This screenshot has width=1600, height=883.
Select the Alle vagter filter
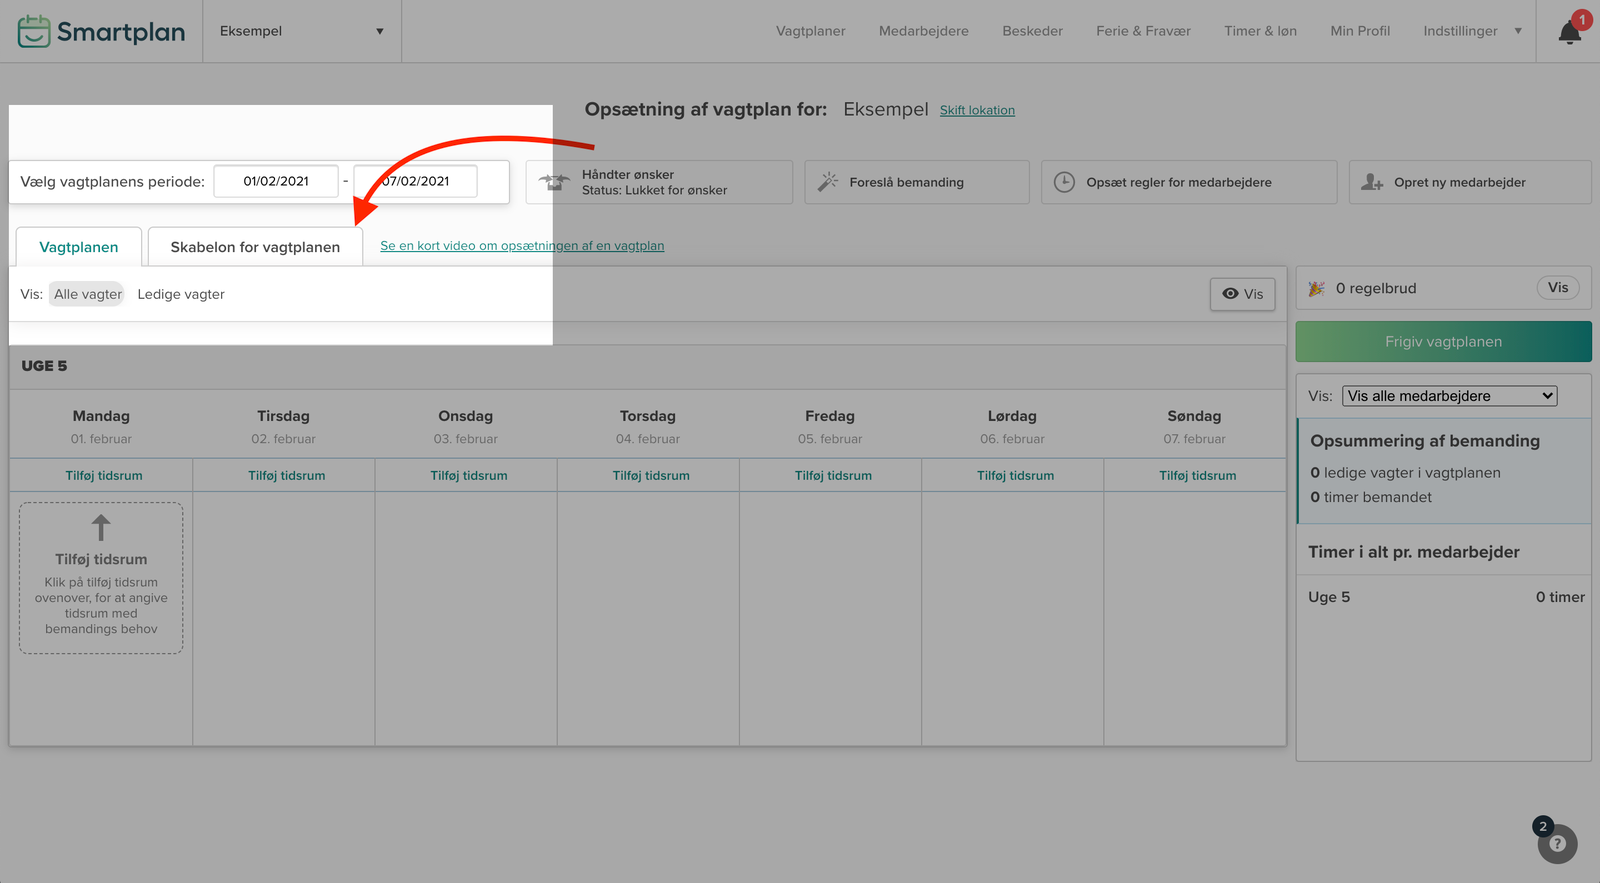[87, 294]
